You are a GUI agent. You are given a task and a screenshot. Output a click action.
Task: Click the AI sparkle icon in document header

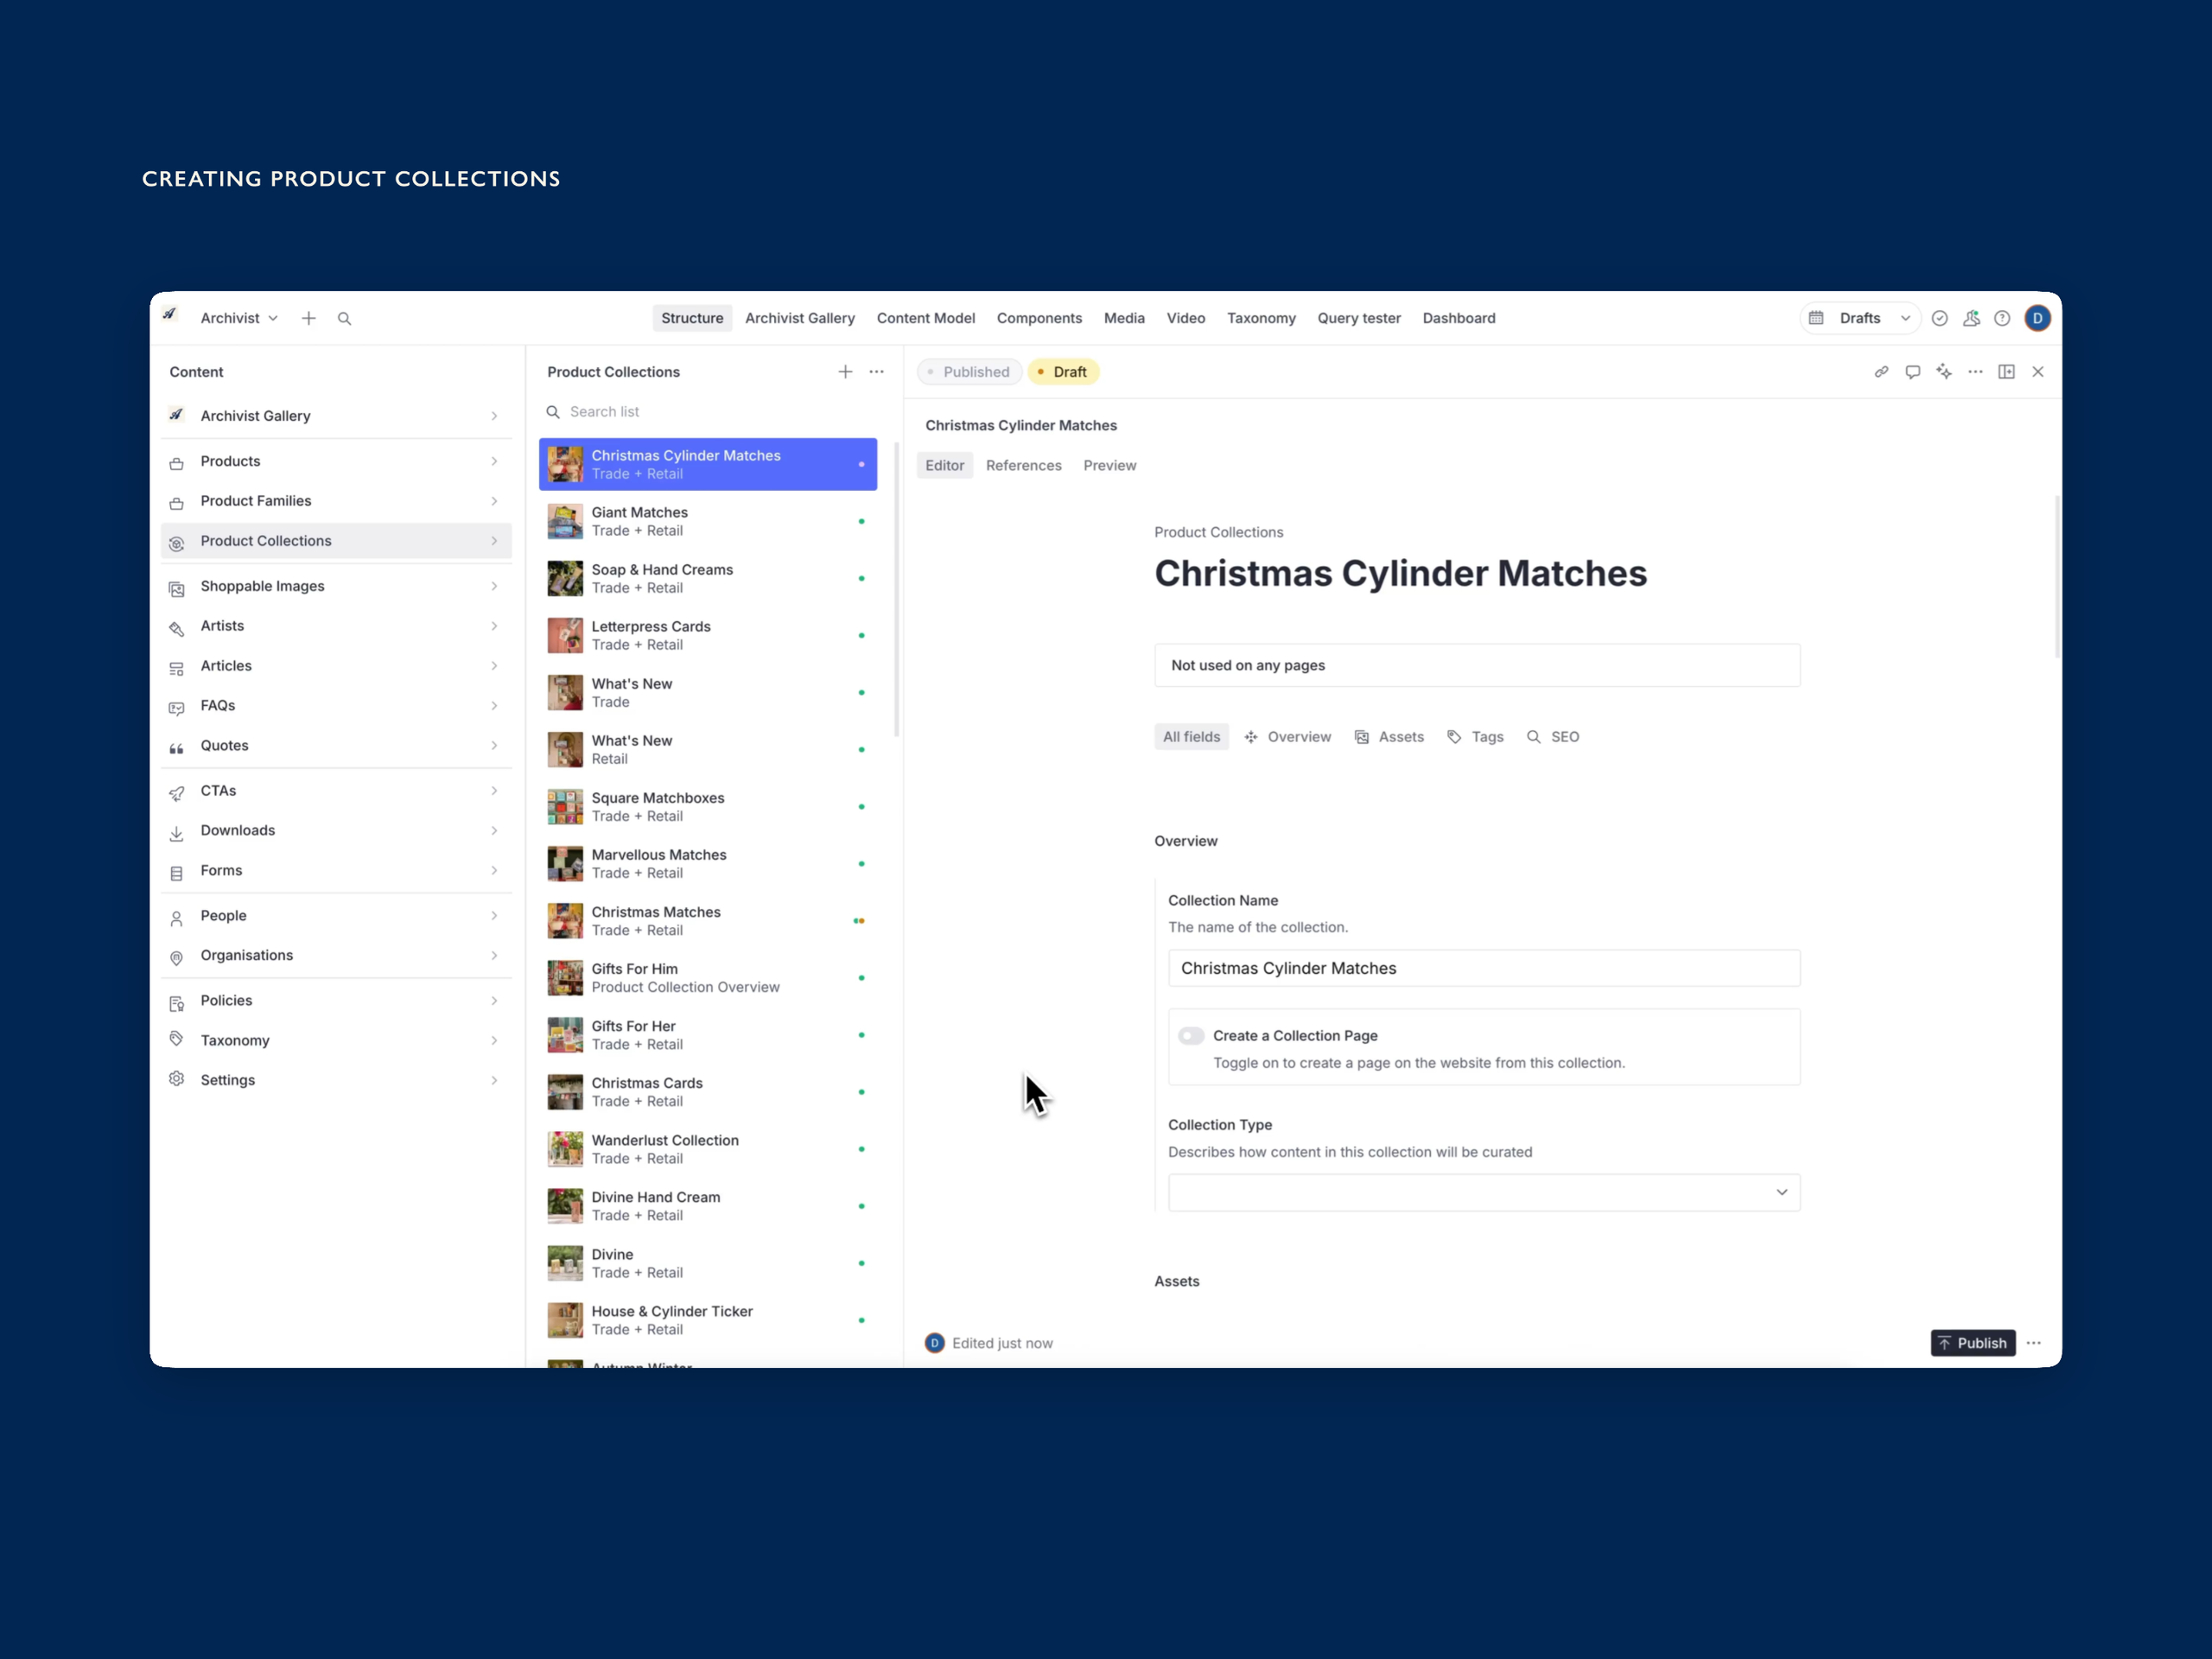point(1944,372)
